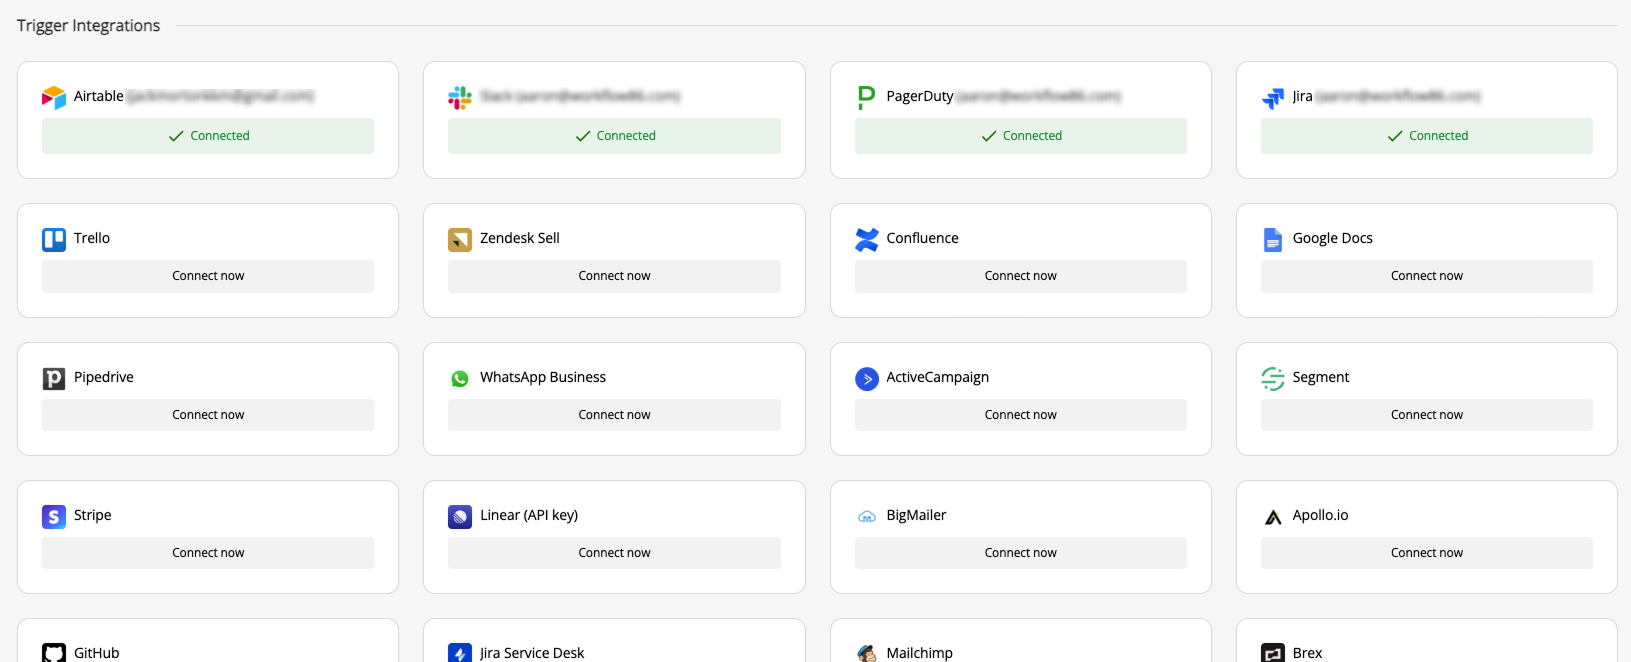1631x662 pixels.
Task: Connect Confluence with Connect now
Action: pyautogui.click(x=1020, y=276)
